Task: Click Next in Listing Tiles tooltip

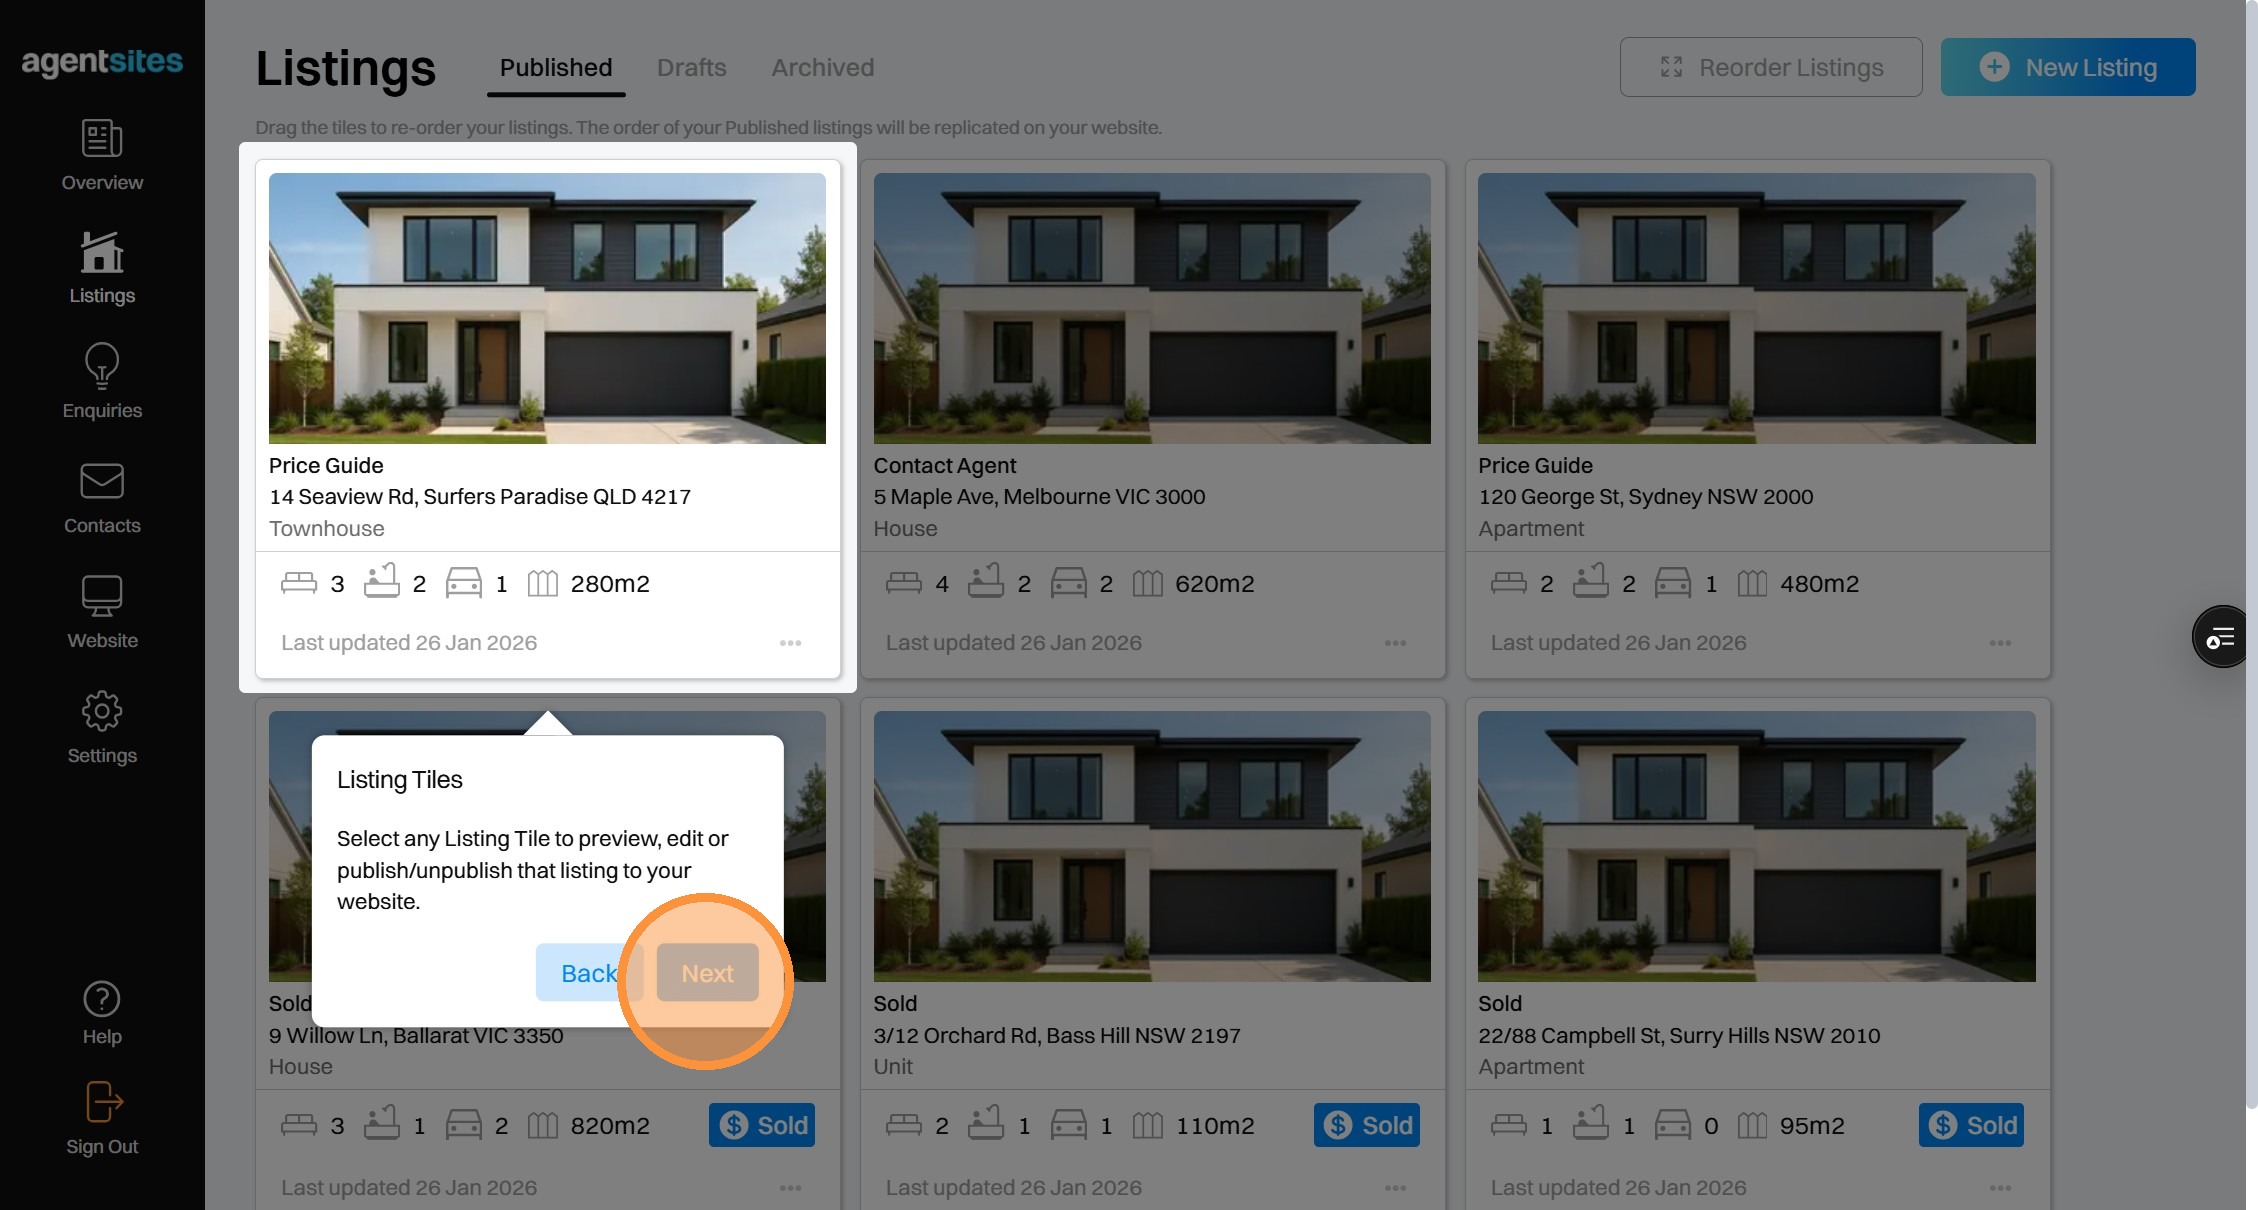Action: tap(707, 973)
